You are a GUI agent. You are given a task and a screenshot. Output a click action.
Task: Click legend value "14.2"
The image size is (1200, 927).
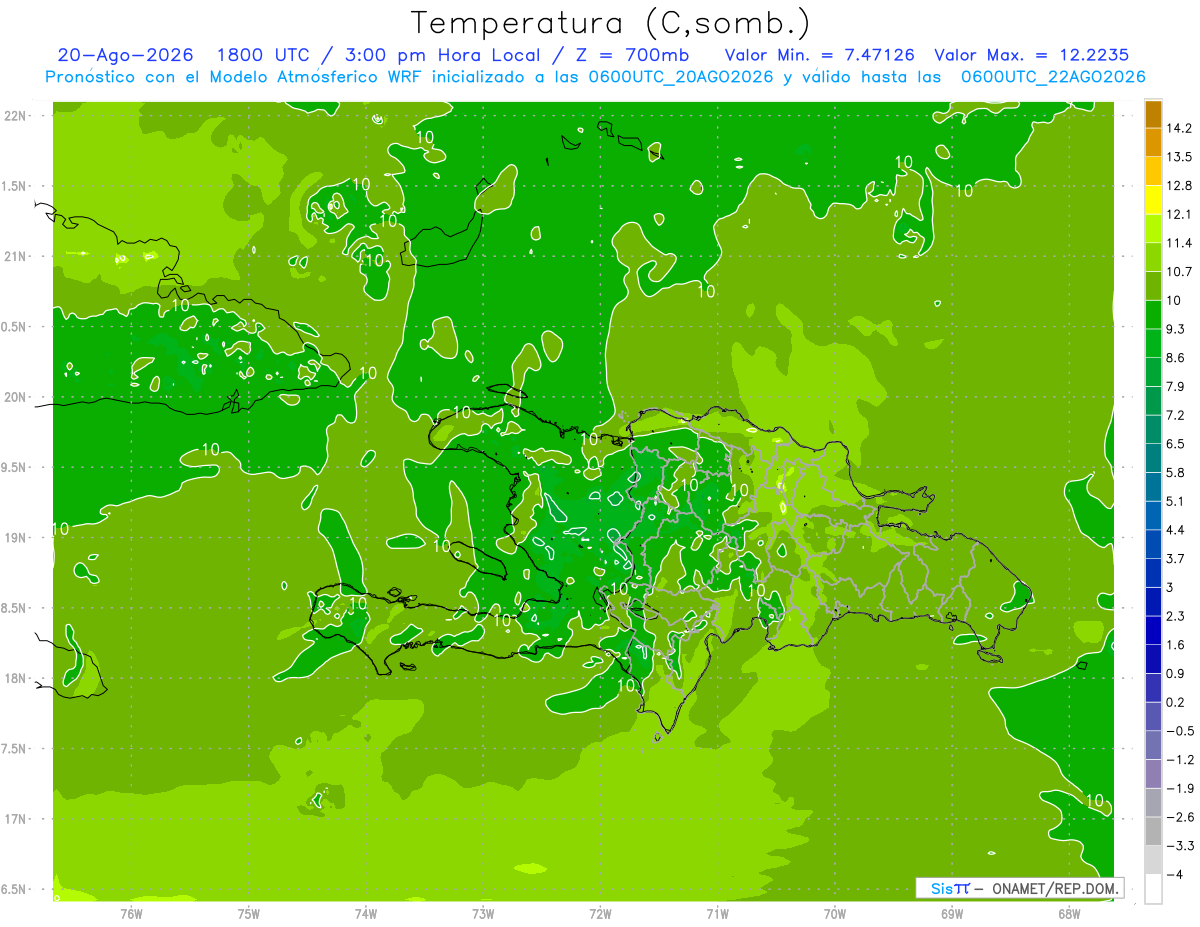[x=1180, y=128]
